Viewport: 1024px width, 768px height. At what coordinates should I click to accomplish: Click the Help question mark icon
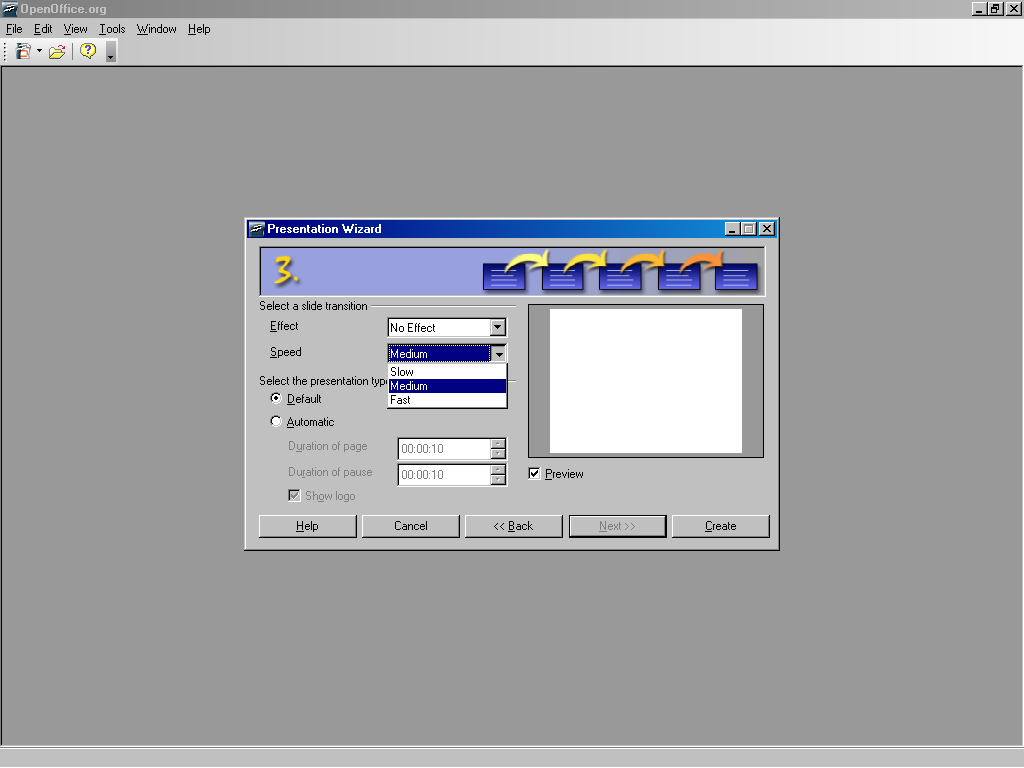click(88, 51)
